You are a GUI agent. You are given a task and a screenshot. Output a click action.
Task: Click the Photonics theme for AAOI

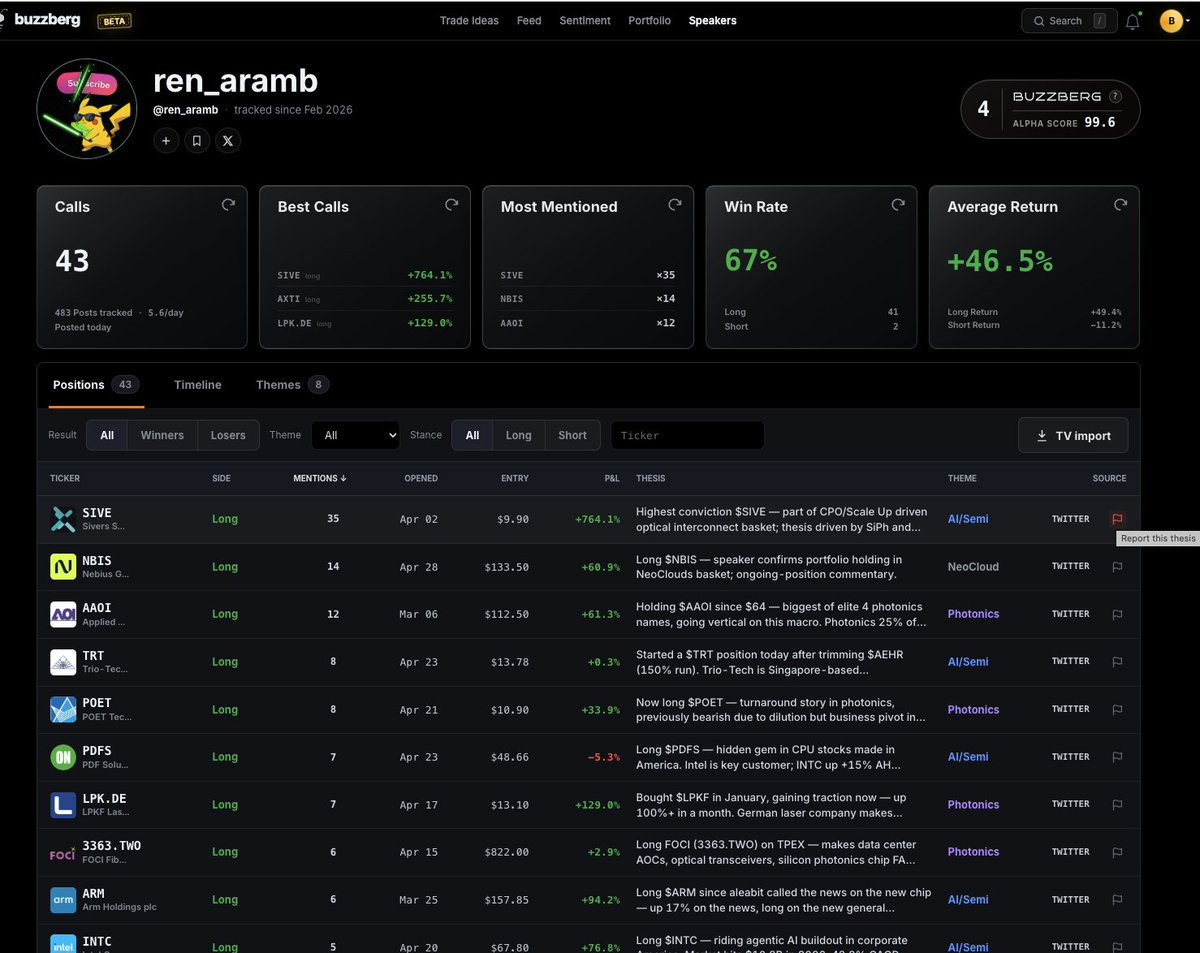tap(973, 614)
